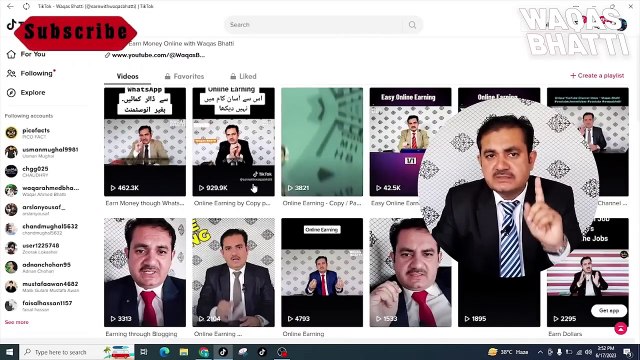Click the browser back arrow
The height and width of the screenshot is (360, 640).
(x=10, y=6)
